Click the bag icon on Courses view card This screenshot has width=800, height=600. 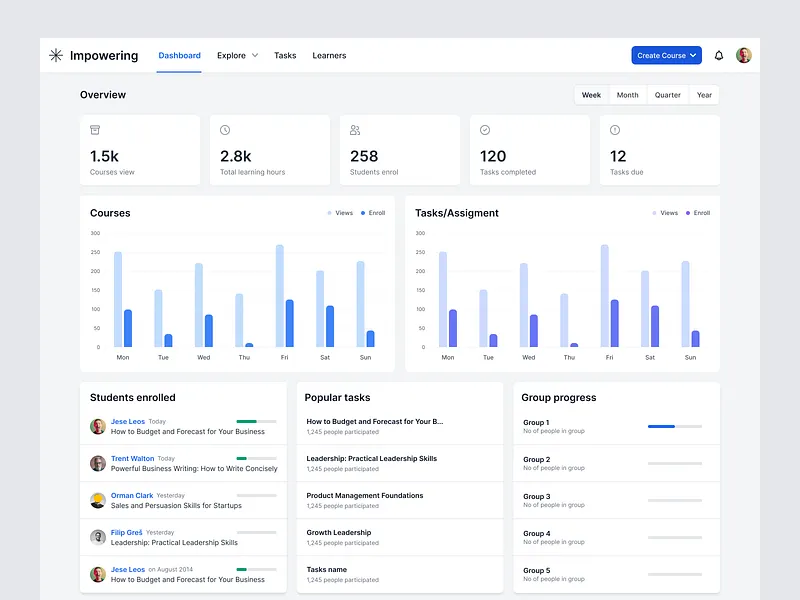pos(95,130)
